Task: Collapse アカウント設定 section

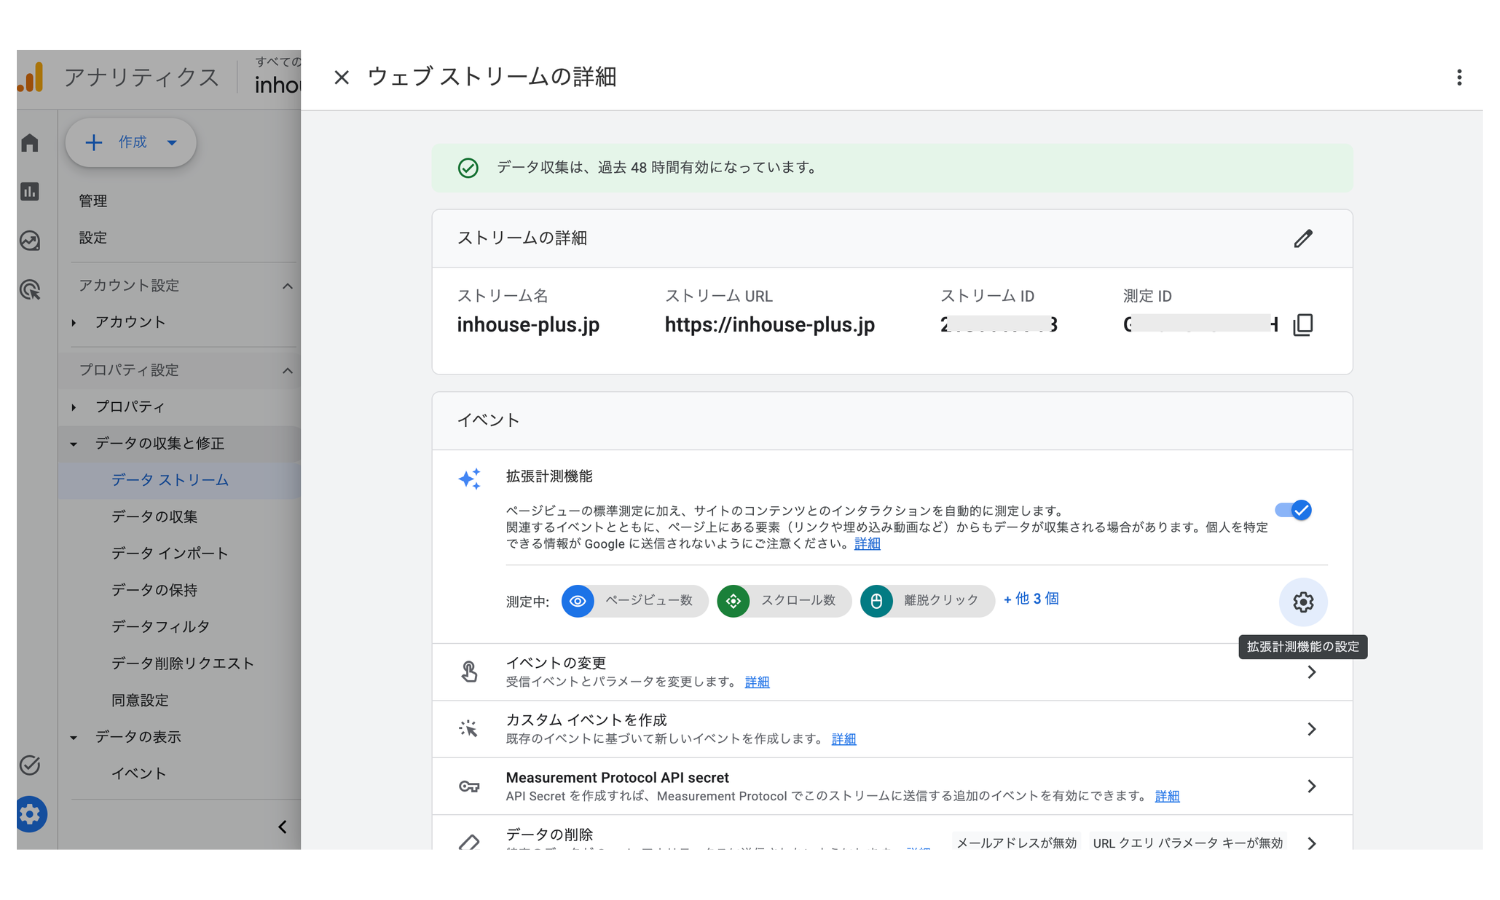Action: (x=287, y=286)
